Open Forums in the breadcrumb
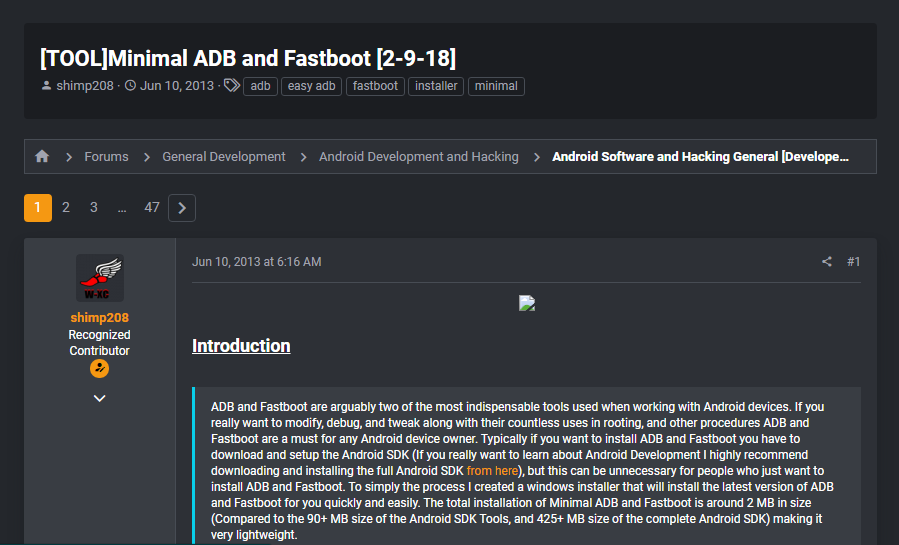The image size is (899, 545). coord(106,156)
